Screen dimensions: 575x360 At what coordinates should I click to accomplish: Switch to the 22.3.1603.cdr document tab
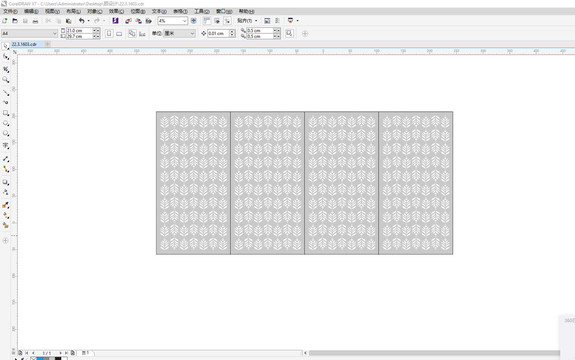(24, 44)
